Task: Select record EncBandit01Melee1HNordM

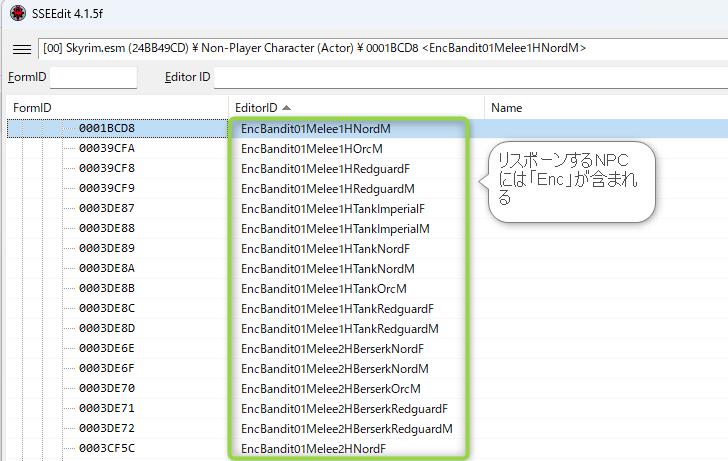Action: click(315, 129)
